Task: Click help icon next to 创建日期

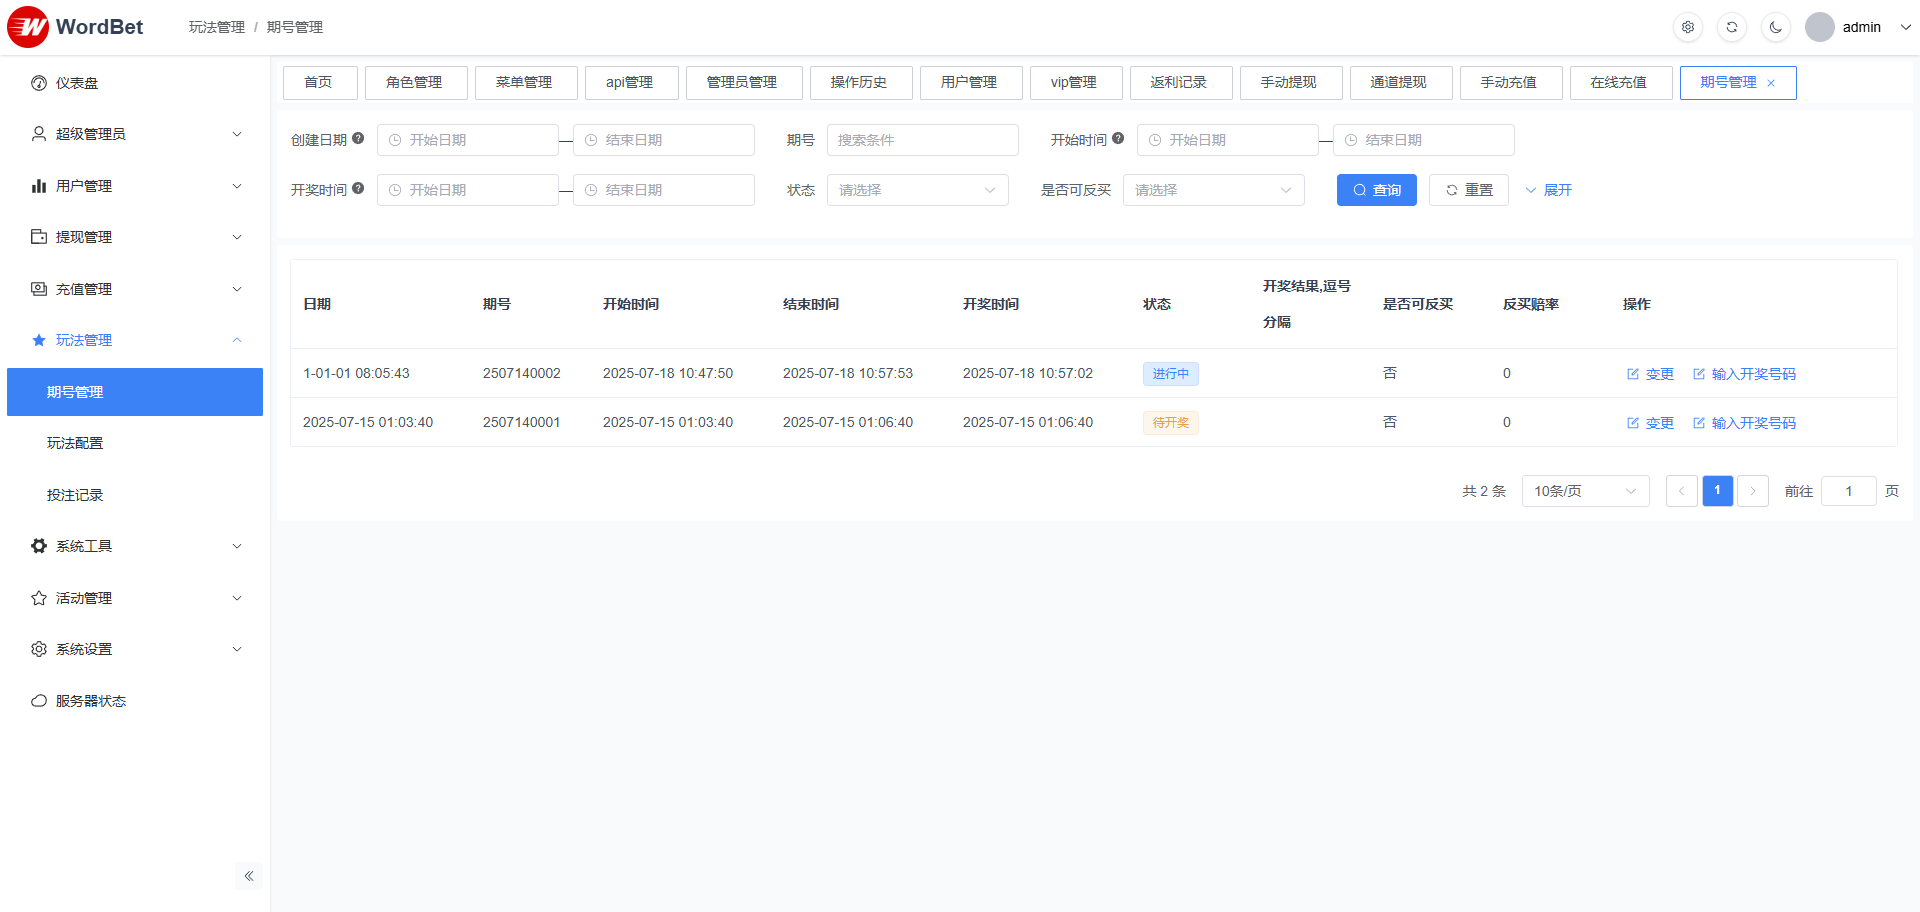Action: (358, 139)
